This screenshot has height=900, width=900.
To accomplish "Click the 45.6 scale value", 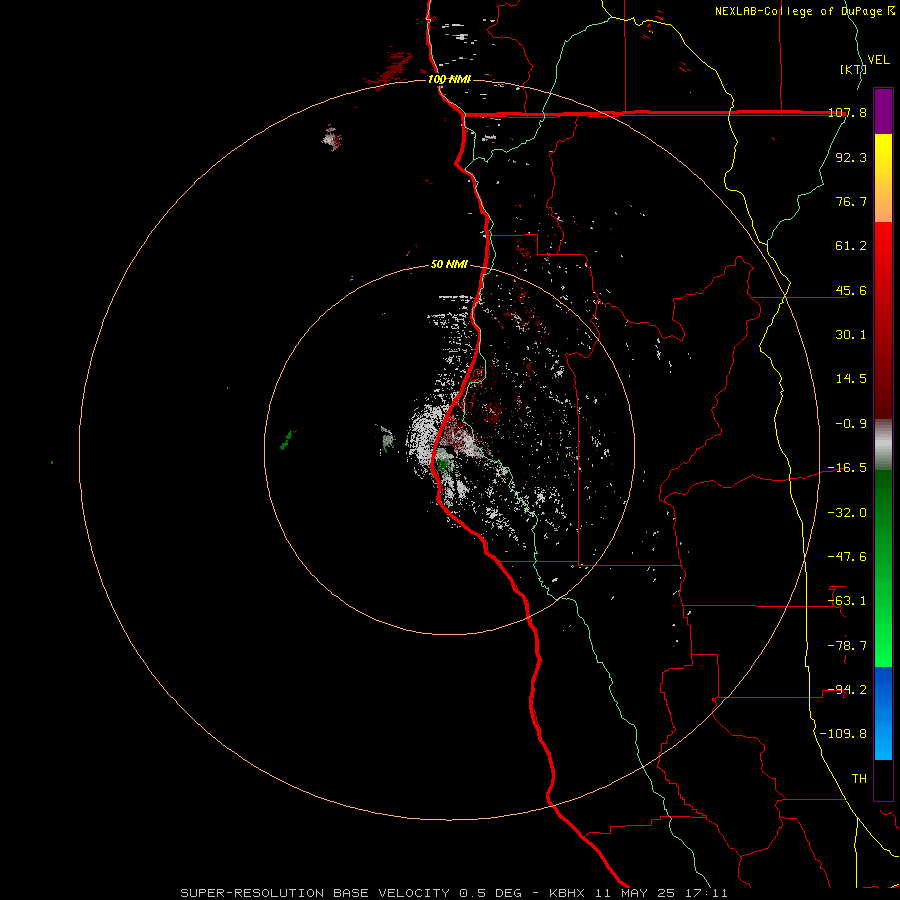I will 851,290.
